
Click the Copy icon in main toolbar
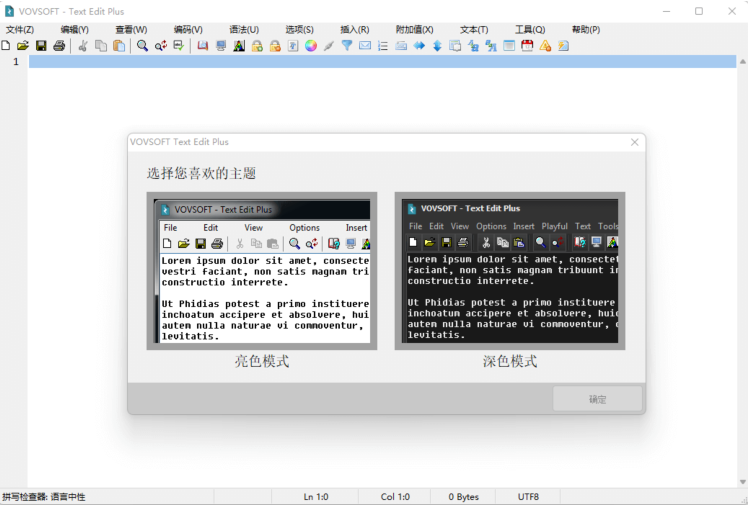101,46
